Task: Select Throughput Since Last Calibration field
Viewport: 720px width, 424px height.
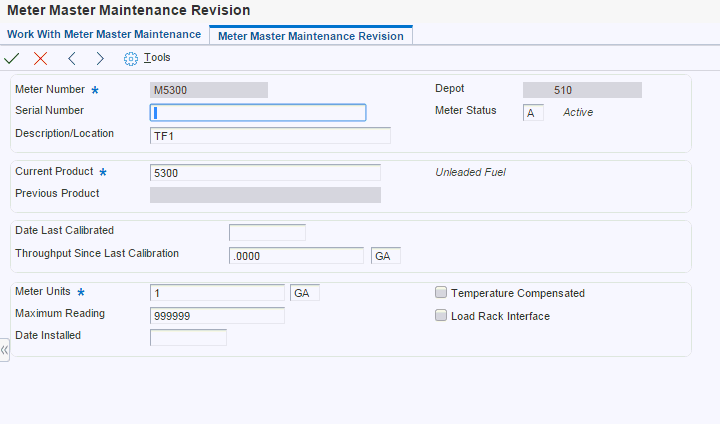Action: click(x=296, y=255)
